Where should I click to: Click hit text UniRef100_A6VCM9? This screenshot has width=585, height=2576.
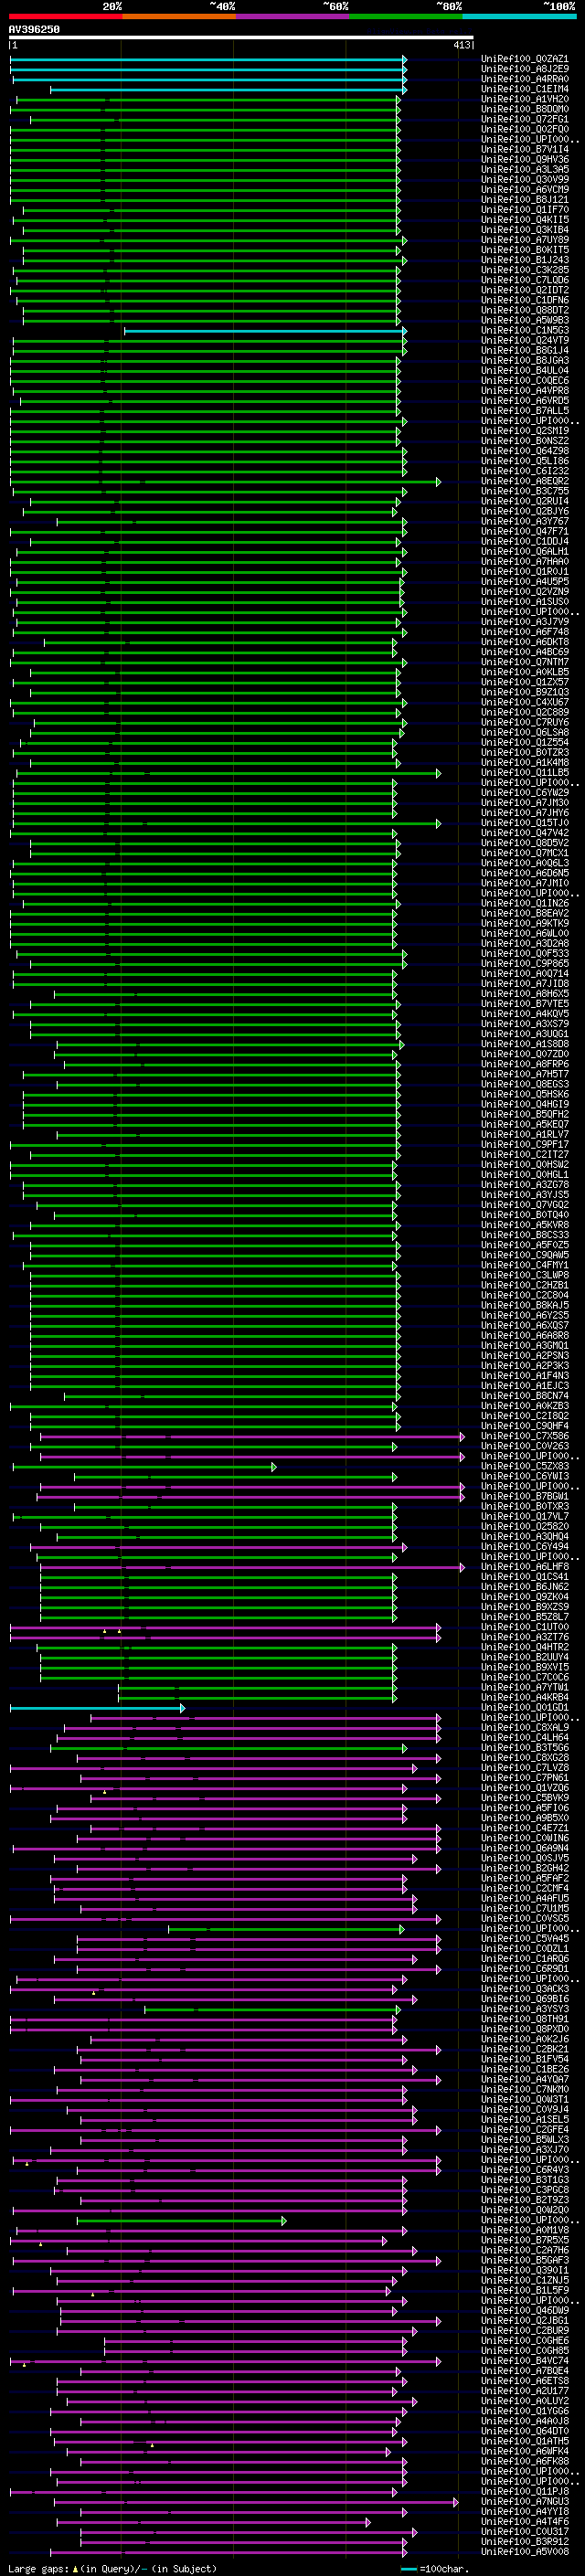click(x=524, y=189)
